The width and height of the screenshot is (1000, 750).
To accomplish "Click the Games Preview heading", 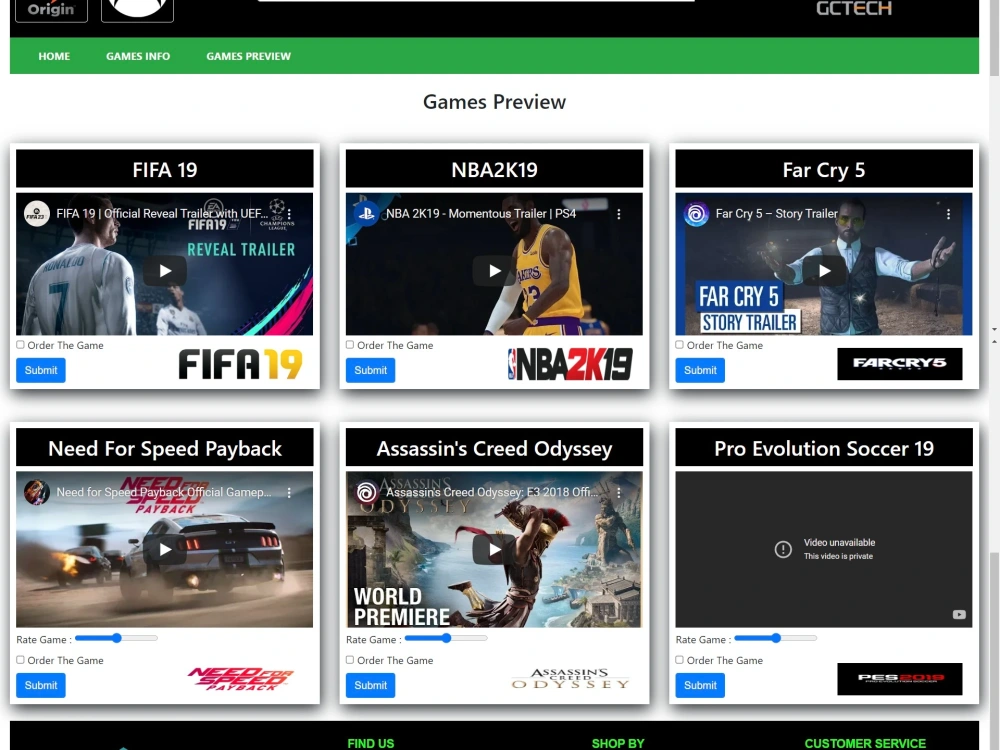I will tap(494, 102).
